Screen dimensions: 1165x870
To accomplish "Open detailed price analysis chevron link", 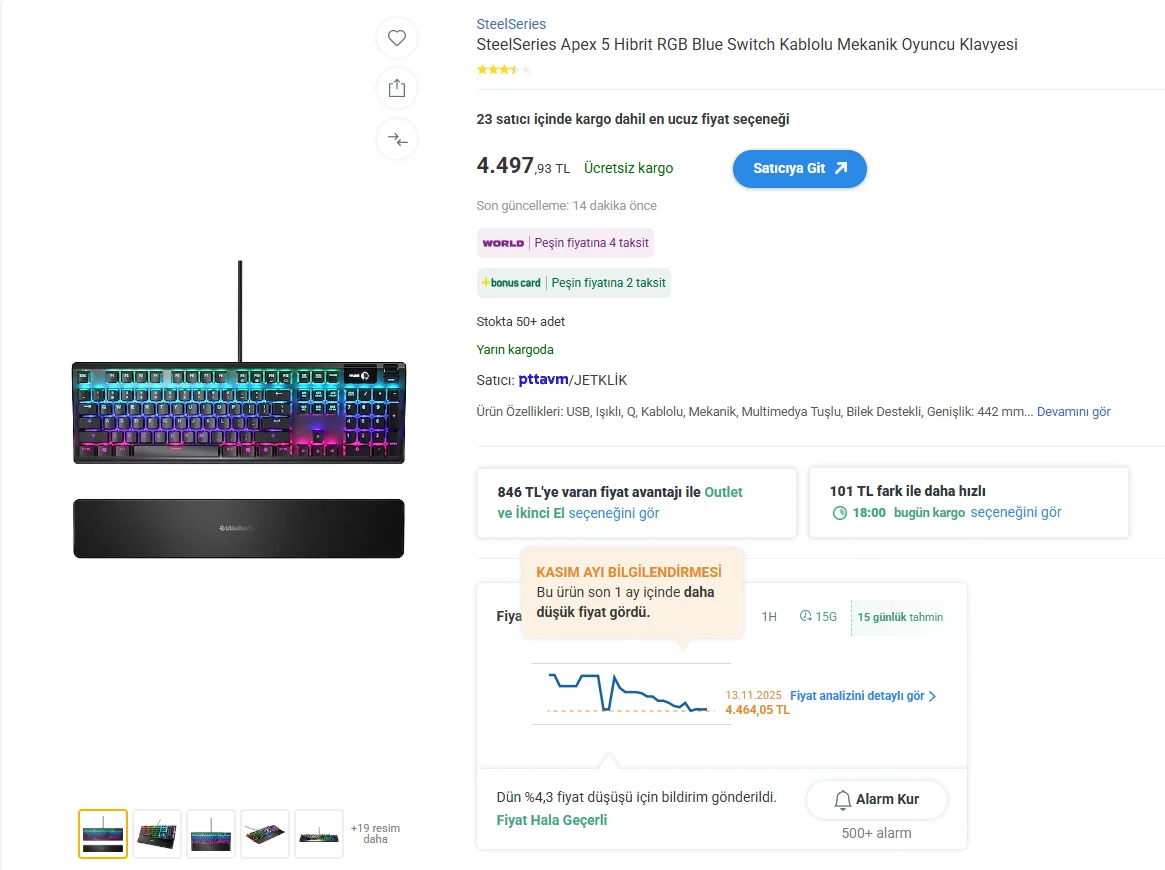I will tap(863, 696).
